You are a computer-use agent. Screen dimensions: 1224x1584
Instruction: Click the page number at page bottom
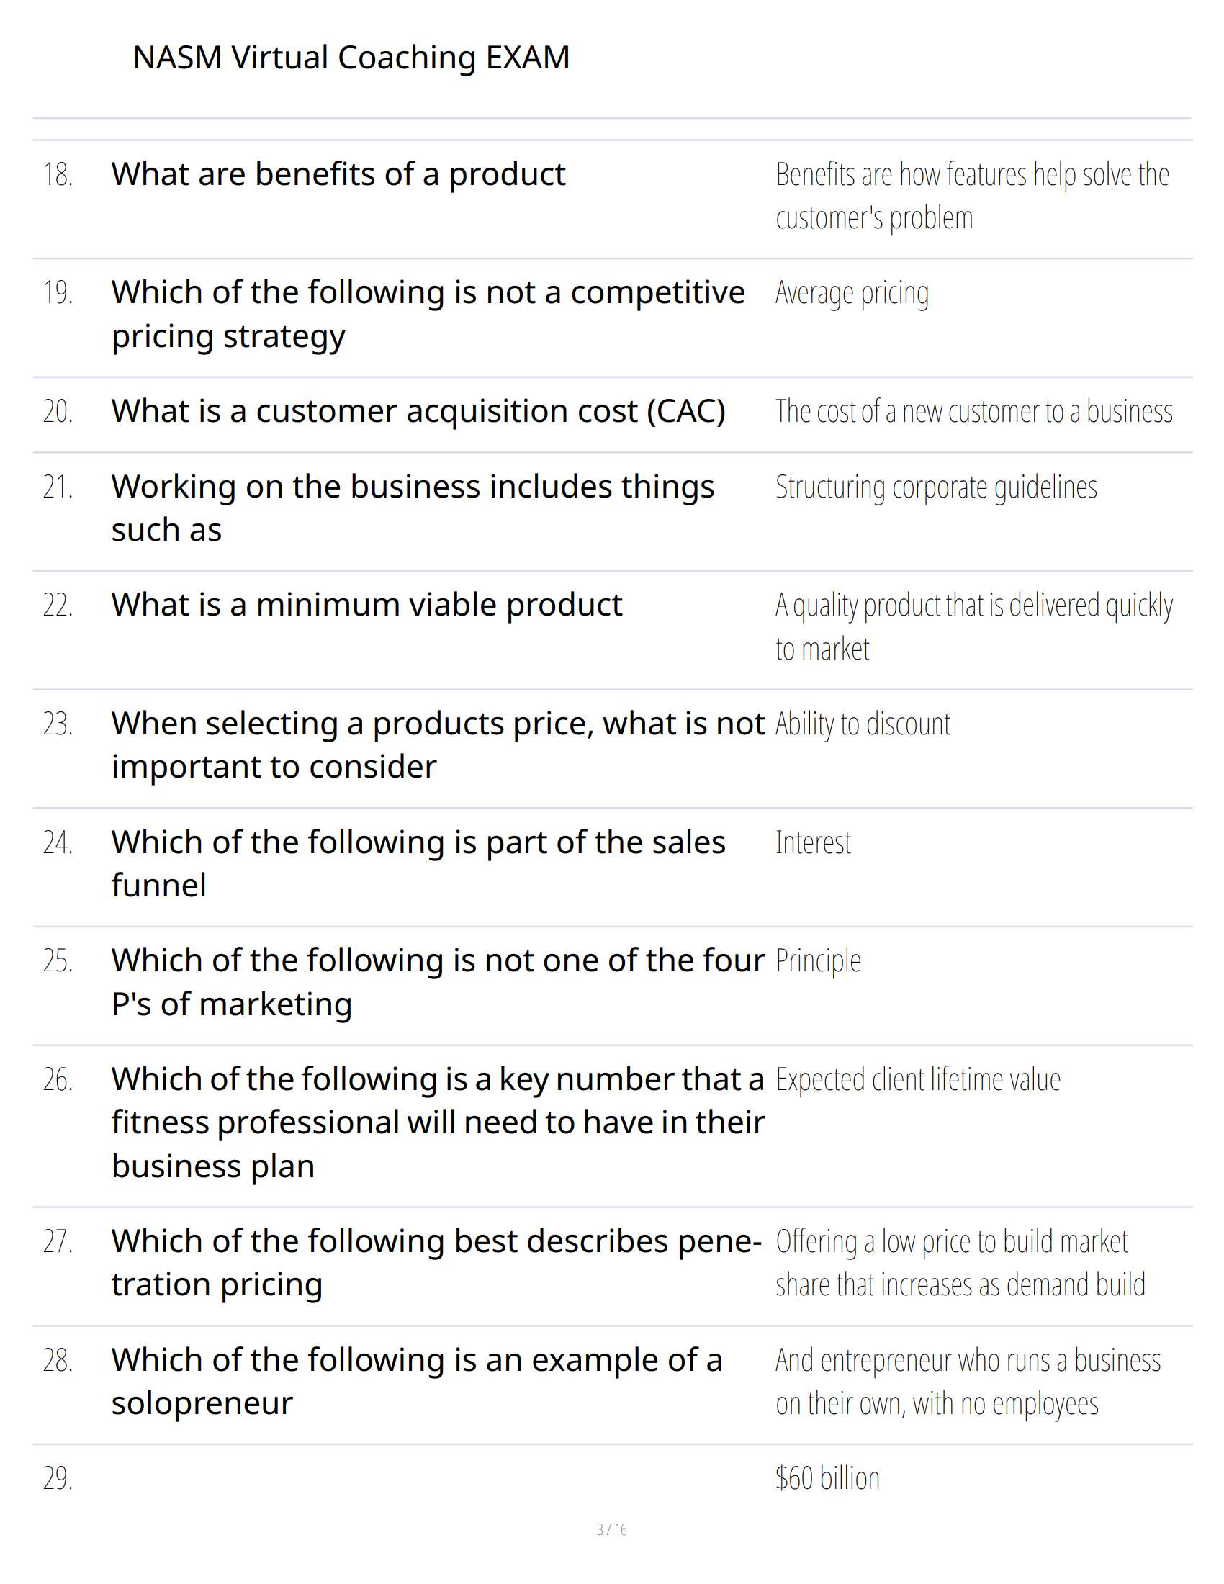611,1529
